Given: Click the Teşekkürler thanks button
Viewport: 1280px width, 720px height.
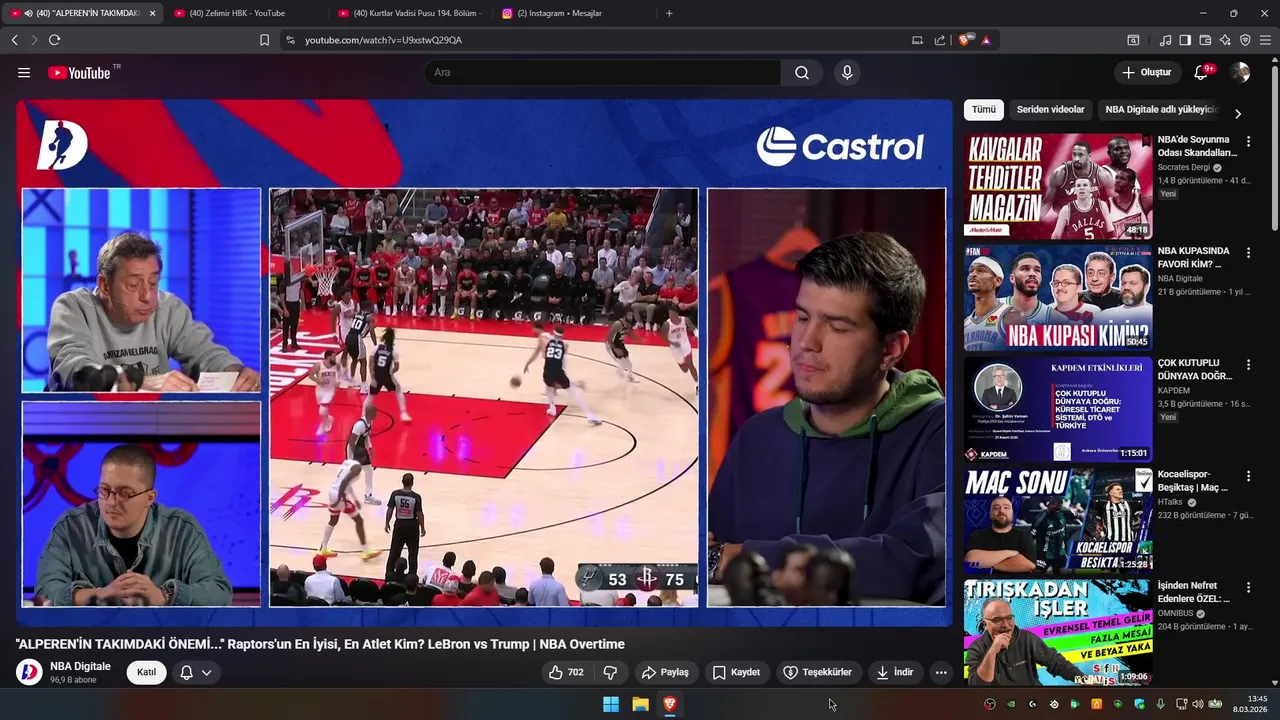Looking at the screenshot, I should [818, 672].
